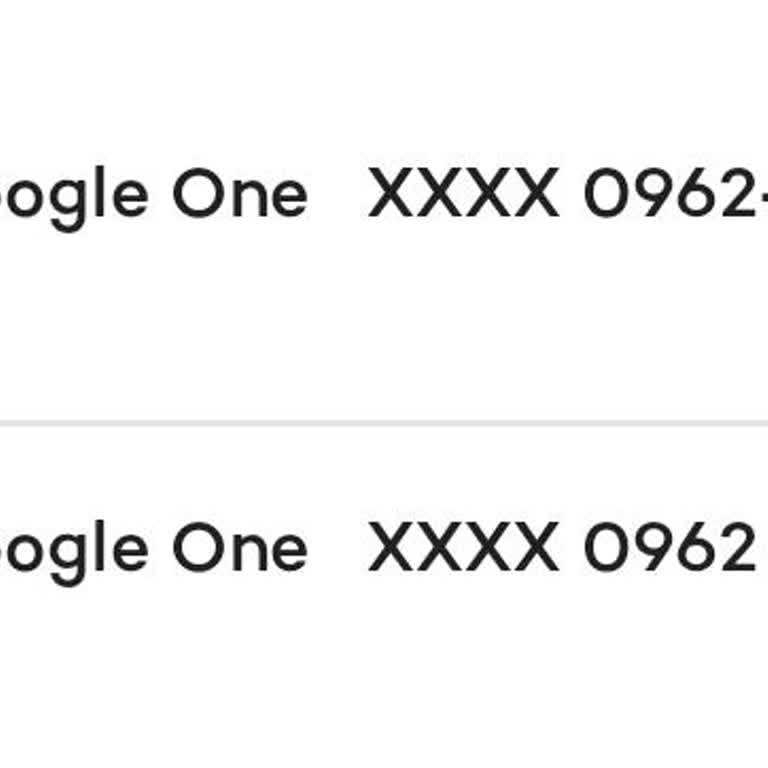Click the 0962 digits in the upper row
The width and height of the screenshot is (768, 768).
point(671,192)
